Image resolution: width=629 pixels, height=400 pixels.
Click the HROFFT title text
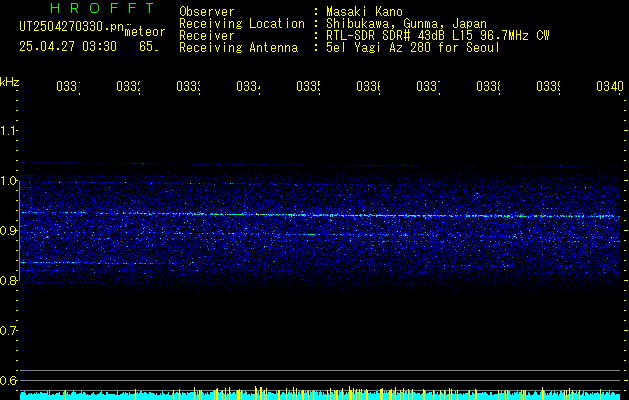(x=102, y=8)
